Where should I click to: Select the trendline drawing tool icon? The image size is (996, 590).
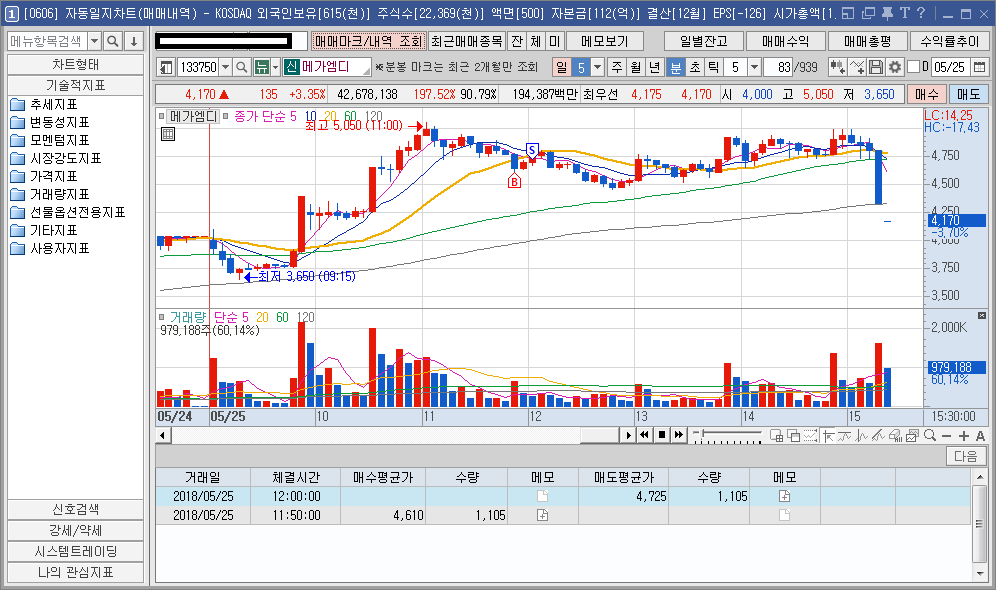[878, 435]
